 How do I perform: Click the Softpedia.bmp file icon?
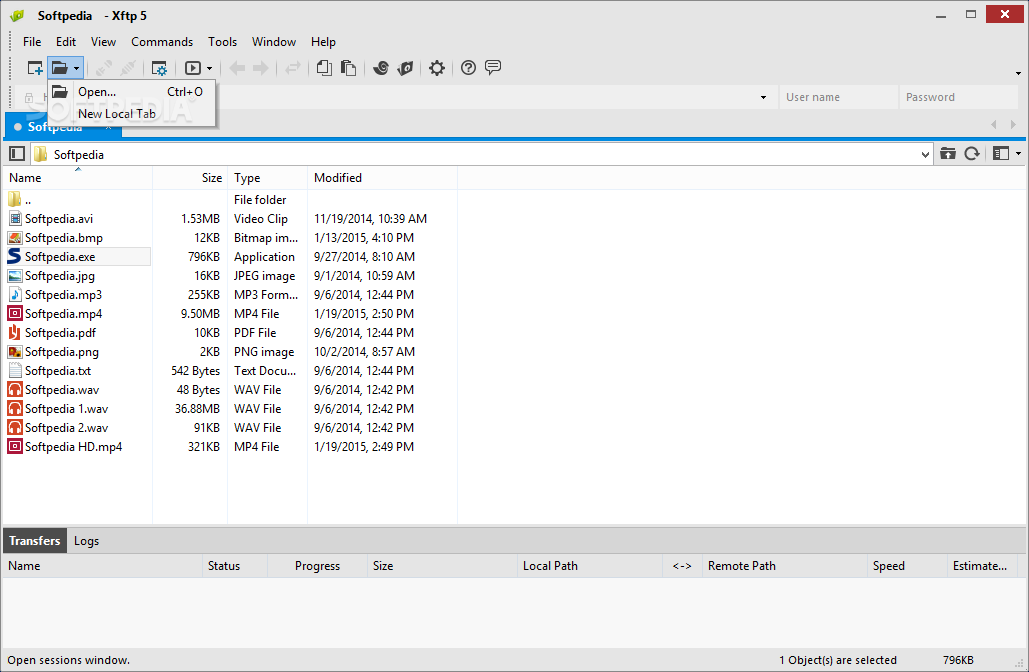coord(14,238)
